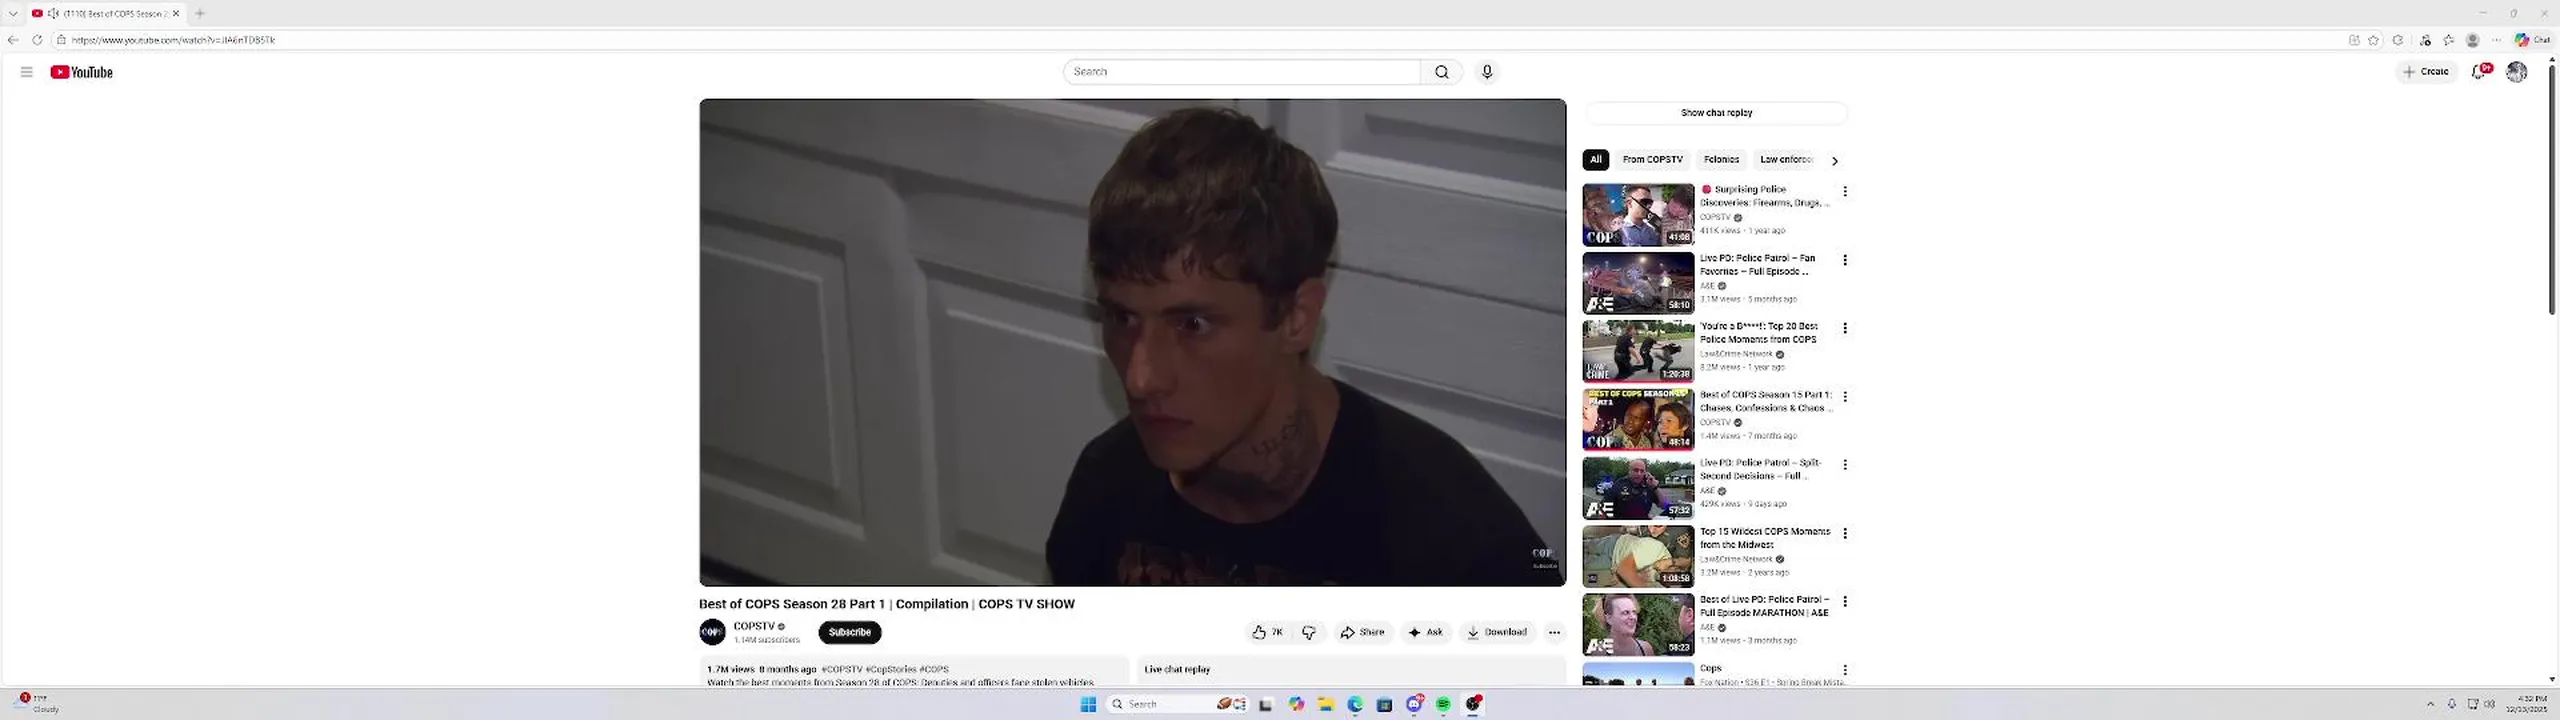This screenshot has height=720, width=2560.
Task: Open options for 'Top 20 Best Police Moments'
Action: coord(1845,328)
